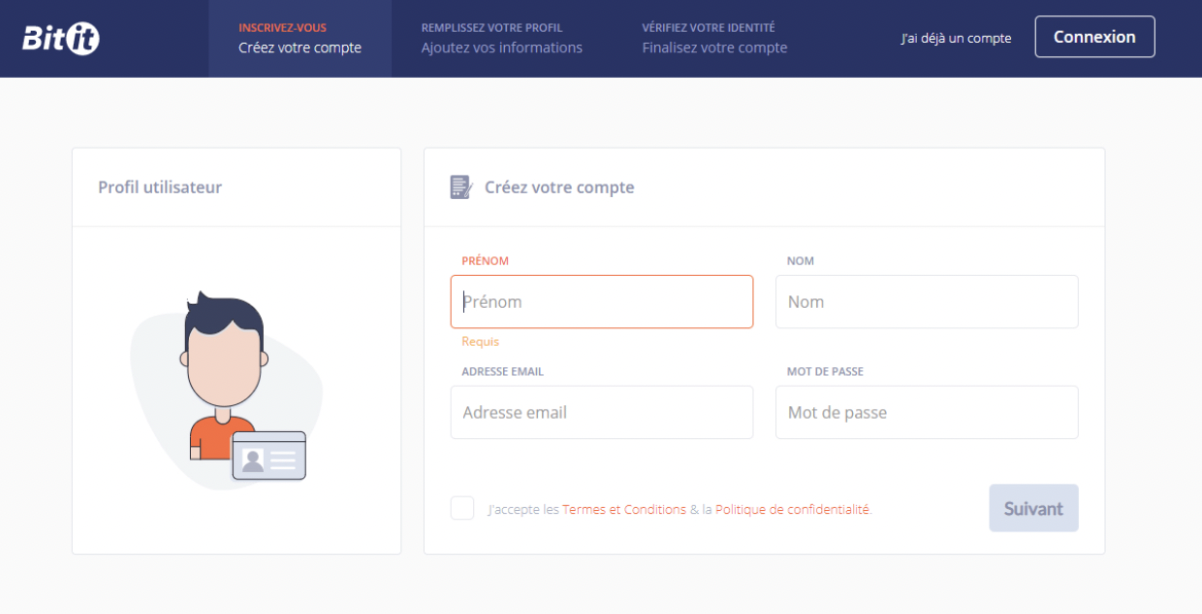Click the Bitit logo

(x=61, y=38)
